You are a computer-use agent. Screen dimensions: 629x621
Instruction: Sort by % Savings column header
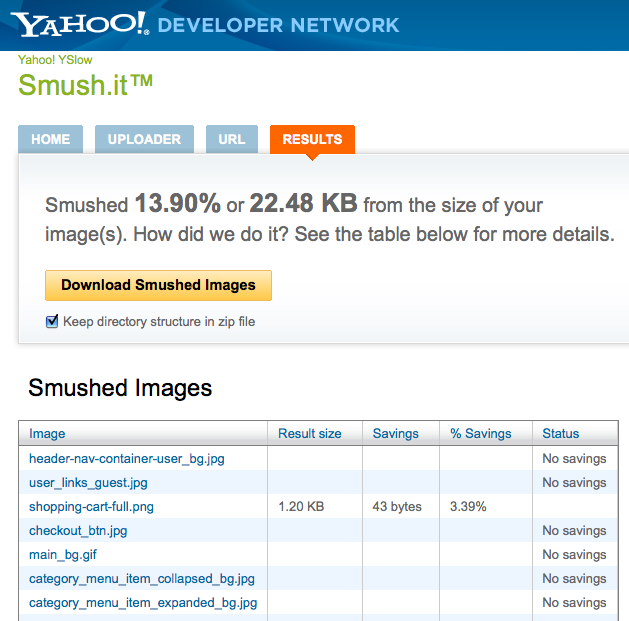[481, 433]
